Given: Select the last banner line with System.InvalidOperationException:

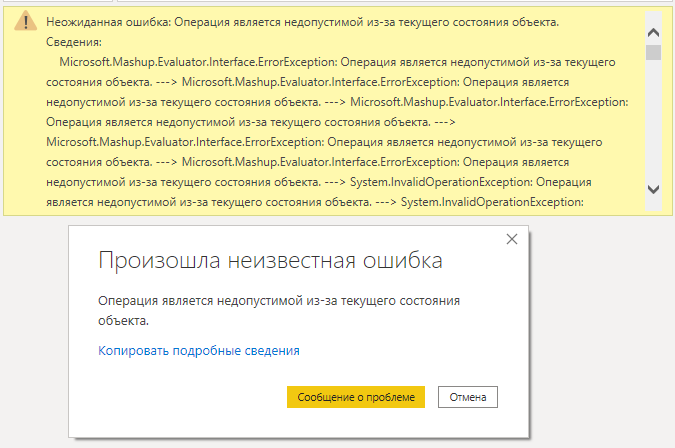Looking at the screenshot, I should tap(315, 202).
